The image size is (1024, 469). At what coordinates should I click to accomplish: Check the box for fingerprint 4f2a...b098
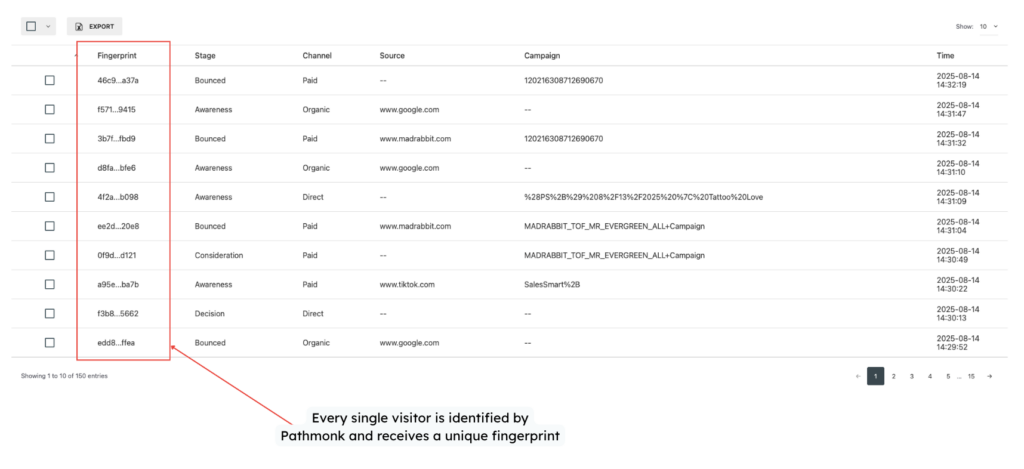(49, 197)
